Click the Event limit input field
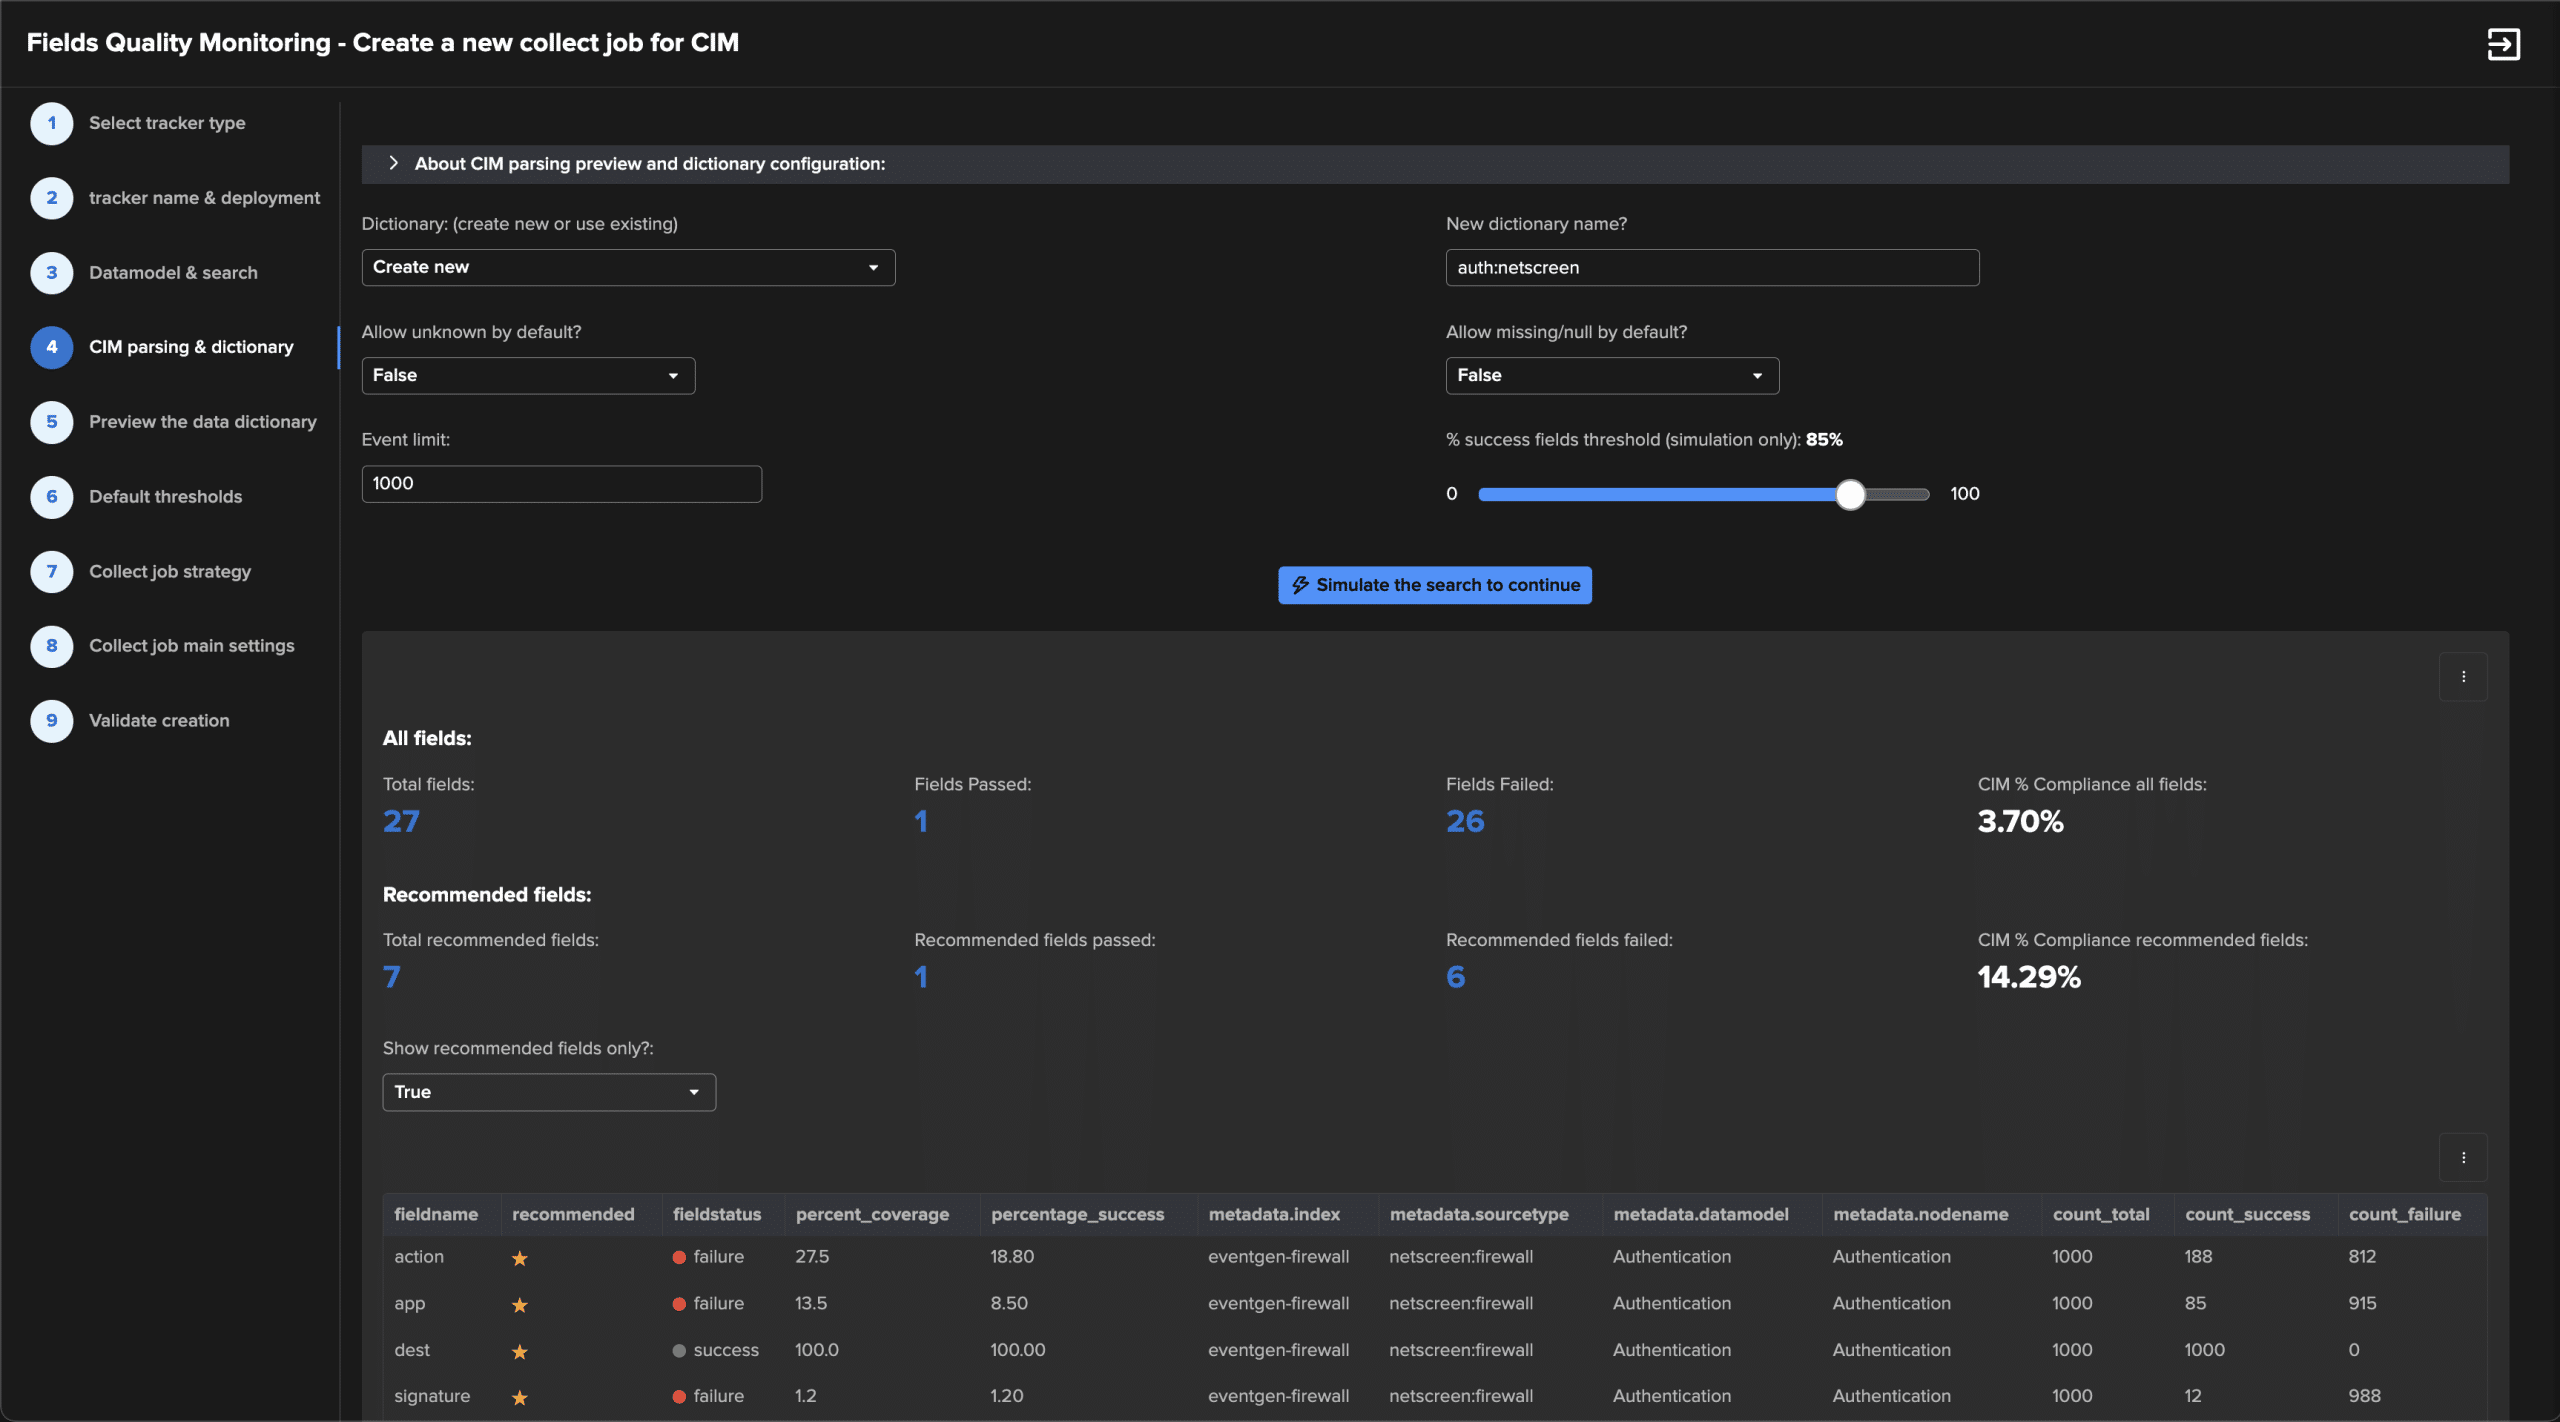2560x1422 pixels. coord(560,483)
